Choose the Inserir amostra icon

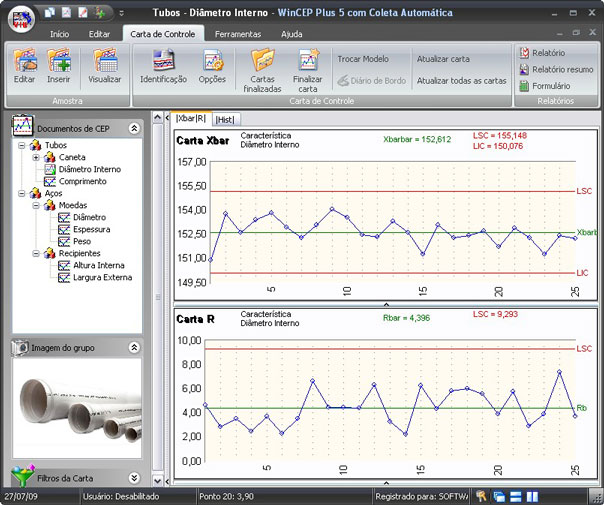(x=59, y=60)
